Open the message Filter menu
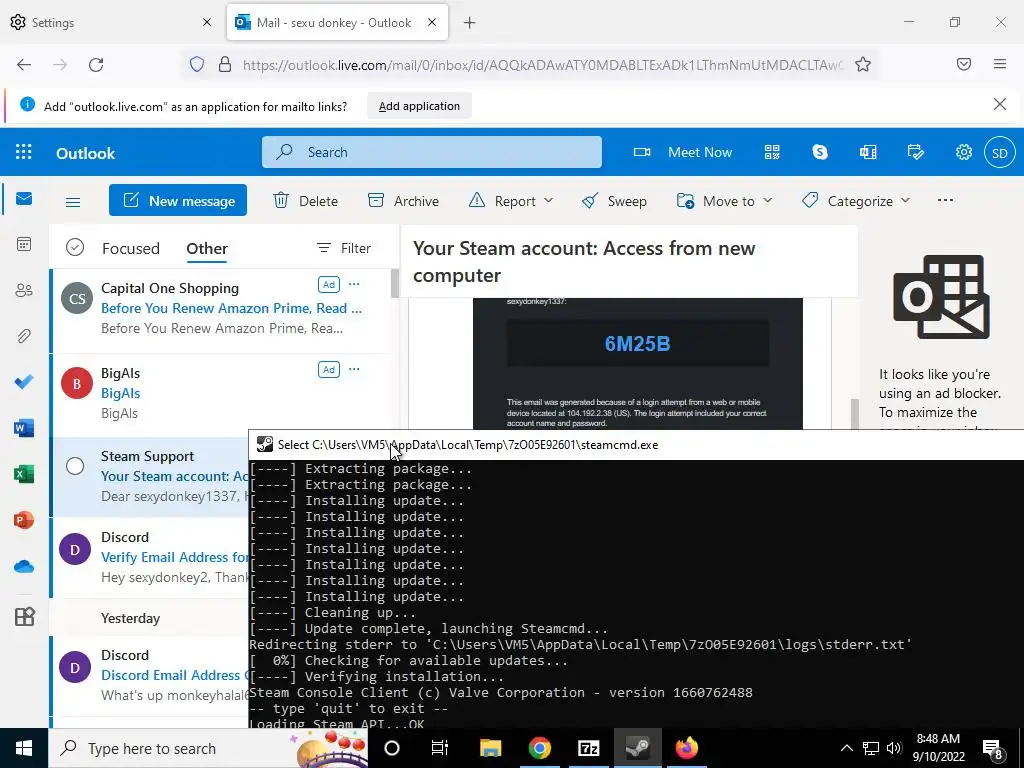Screen dimensions: 1024x768 344,248
